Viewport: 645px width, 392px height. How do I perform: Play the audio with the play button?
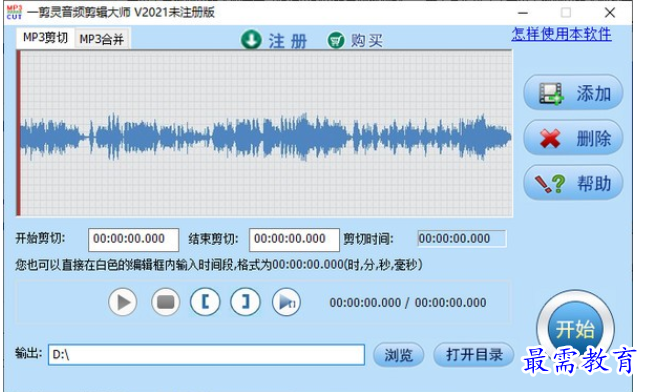click(123, 302)
